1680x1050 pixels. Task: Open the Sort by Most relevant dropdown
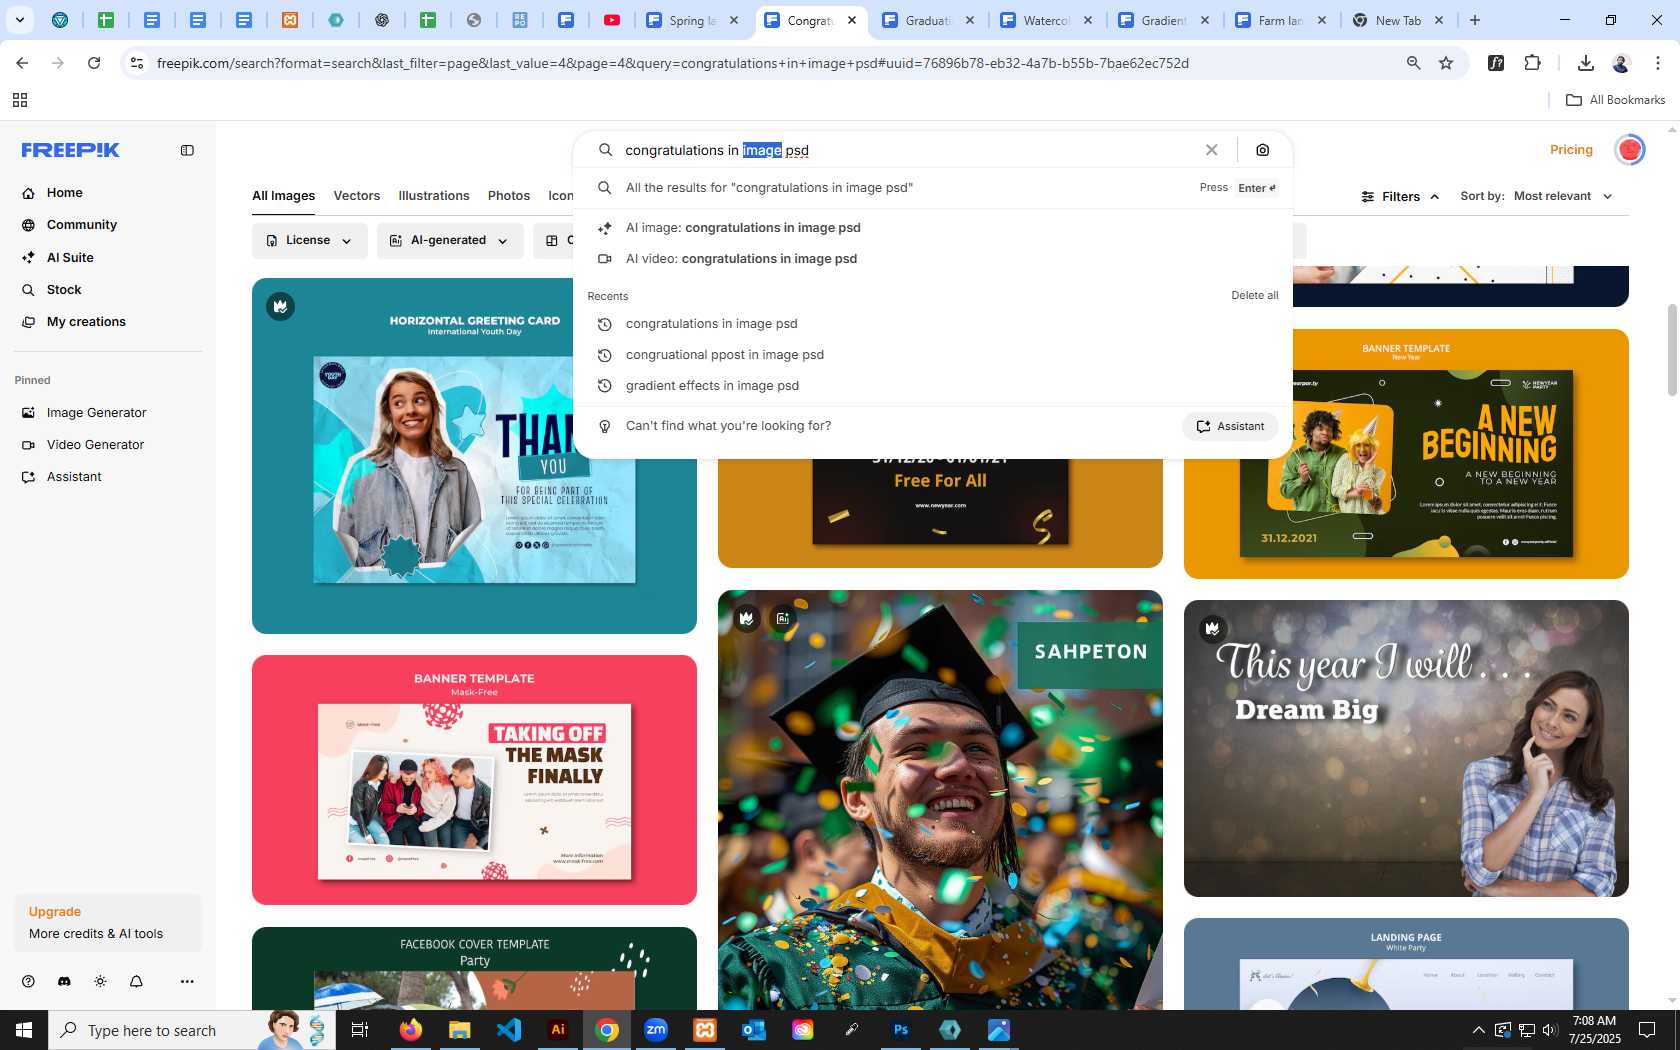coord(1536,196)
